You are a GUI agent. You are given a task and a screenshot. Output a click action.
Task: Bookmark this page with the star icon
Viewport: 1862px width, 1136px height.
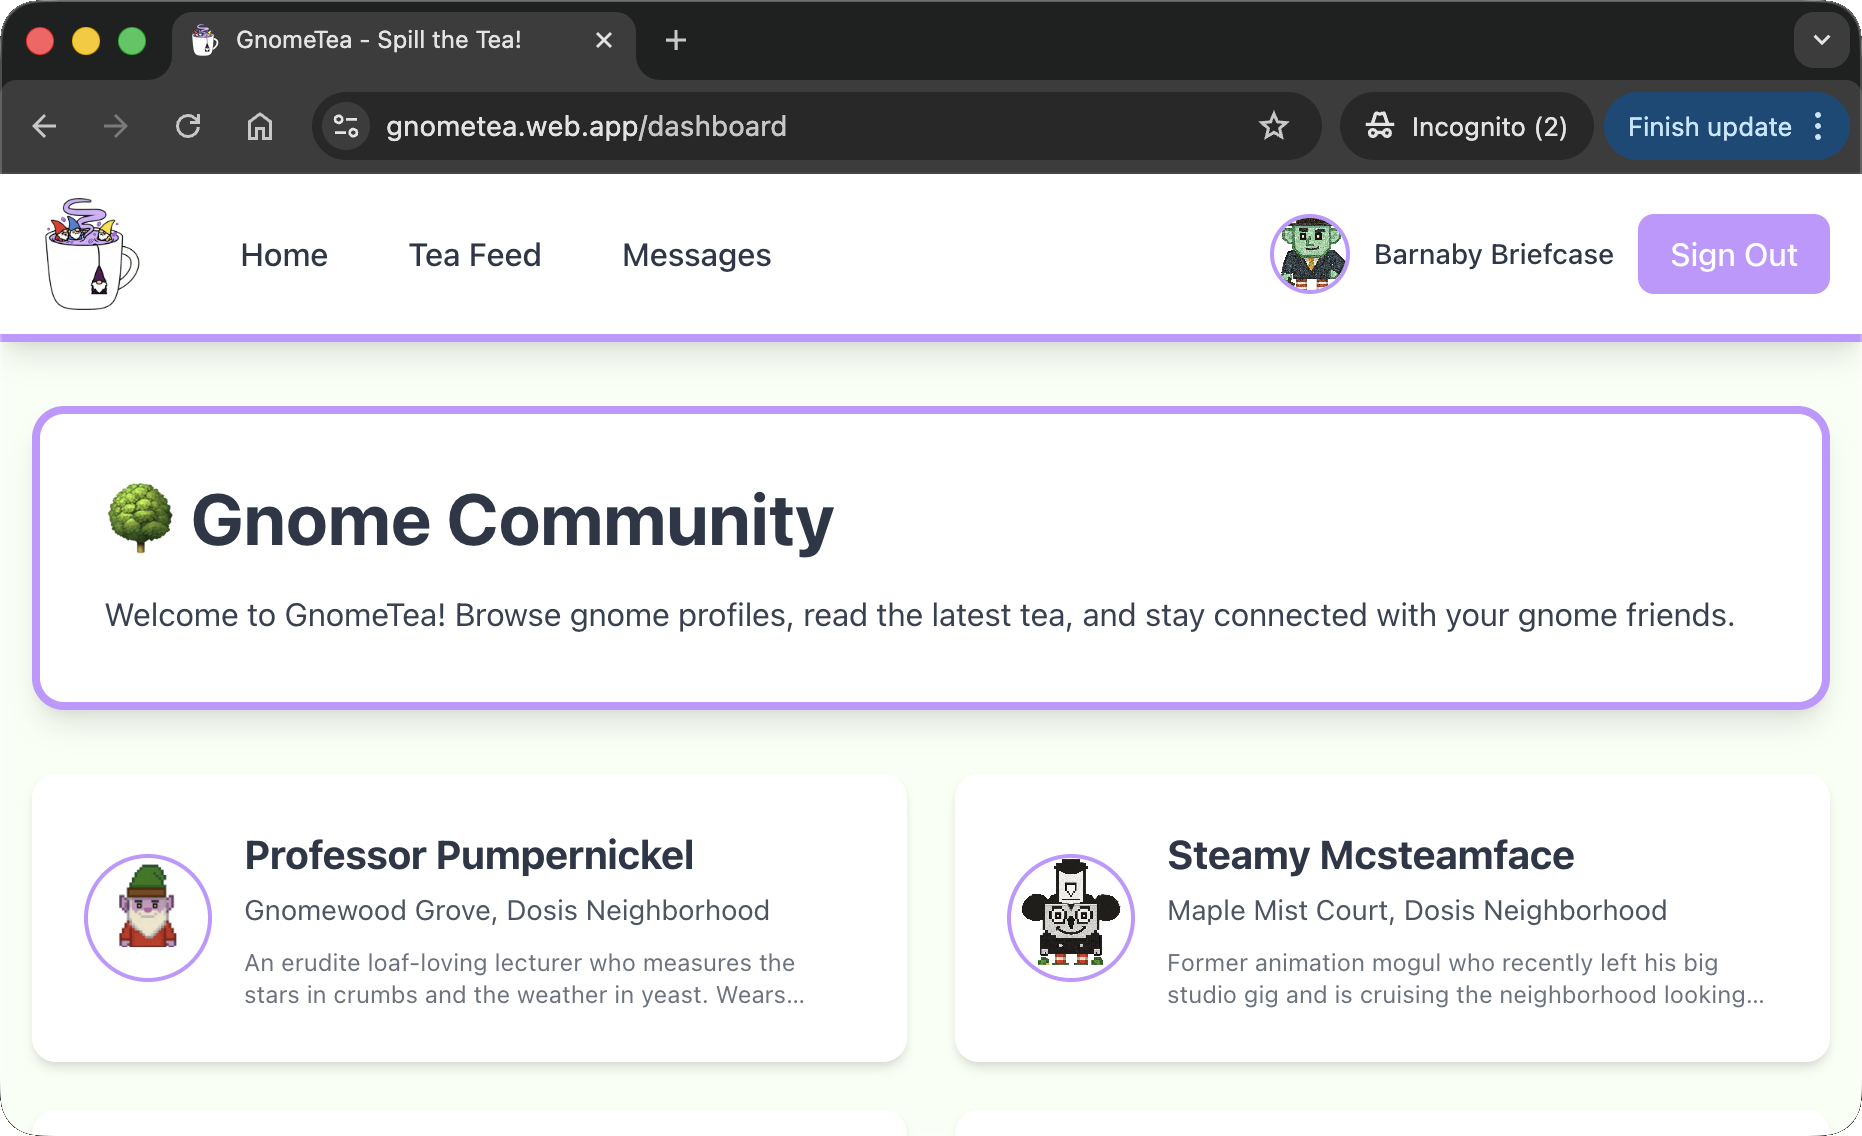(x=1273, y=126)
